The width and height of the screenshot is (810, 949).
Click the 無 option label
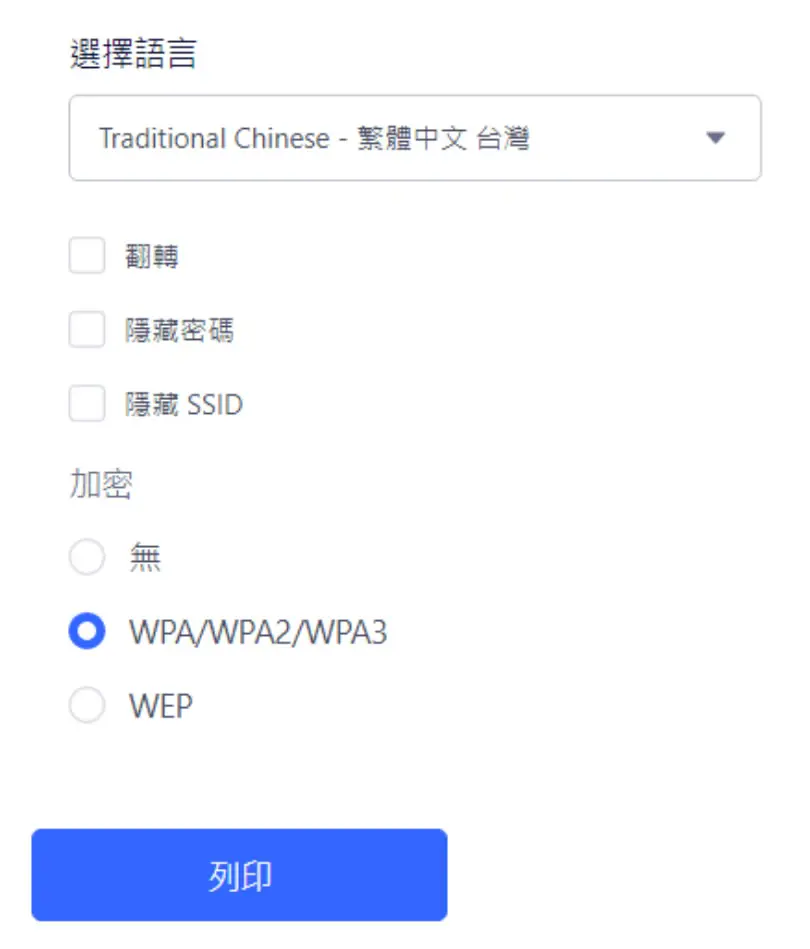145,557
